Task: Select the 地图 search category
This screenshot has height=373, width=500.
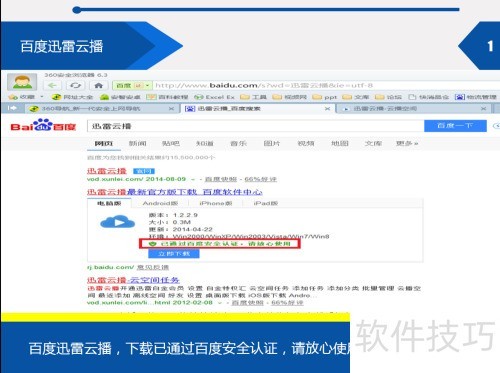Action: pyautogui.click(x=340, y=143)
